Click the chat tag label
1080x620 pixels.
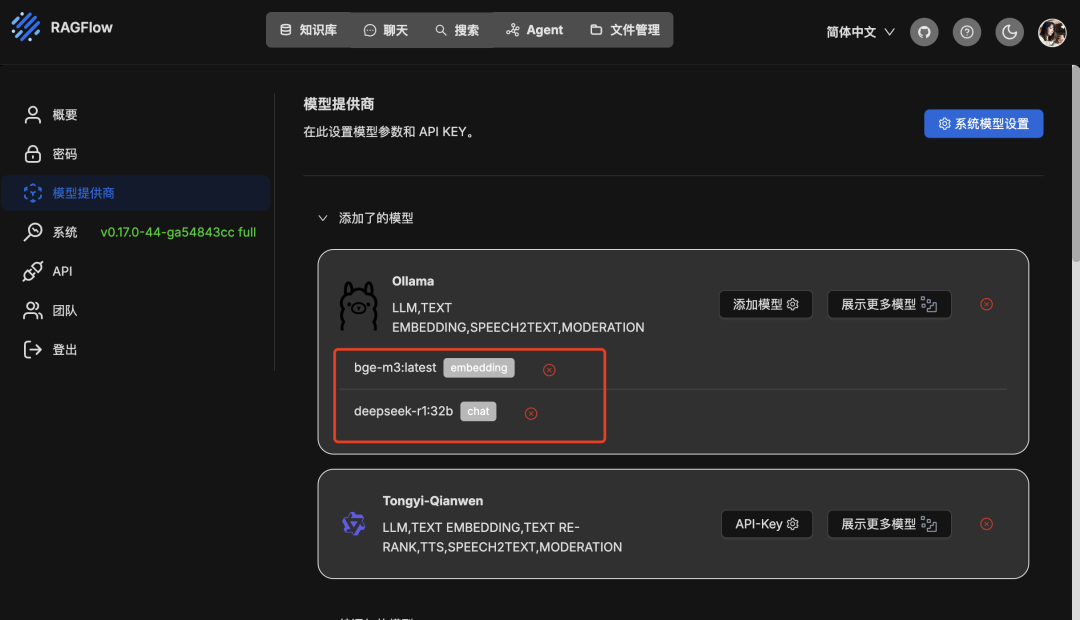click(478, 411)
